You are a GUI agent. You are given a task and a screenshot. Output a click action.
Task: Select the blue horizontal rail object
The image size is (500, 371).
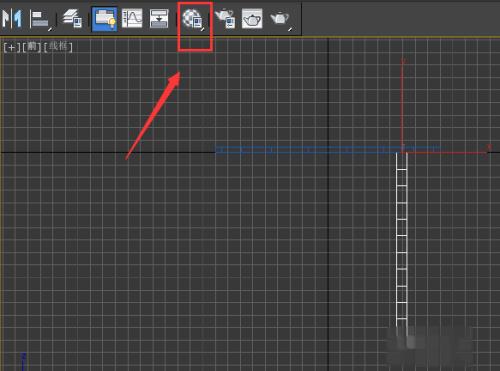[x=328, y=150]
